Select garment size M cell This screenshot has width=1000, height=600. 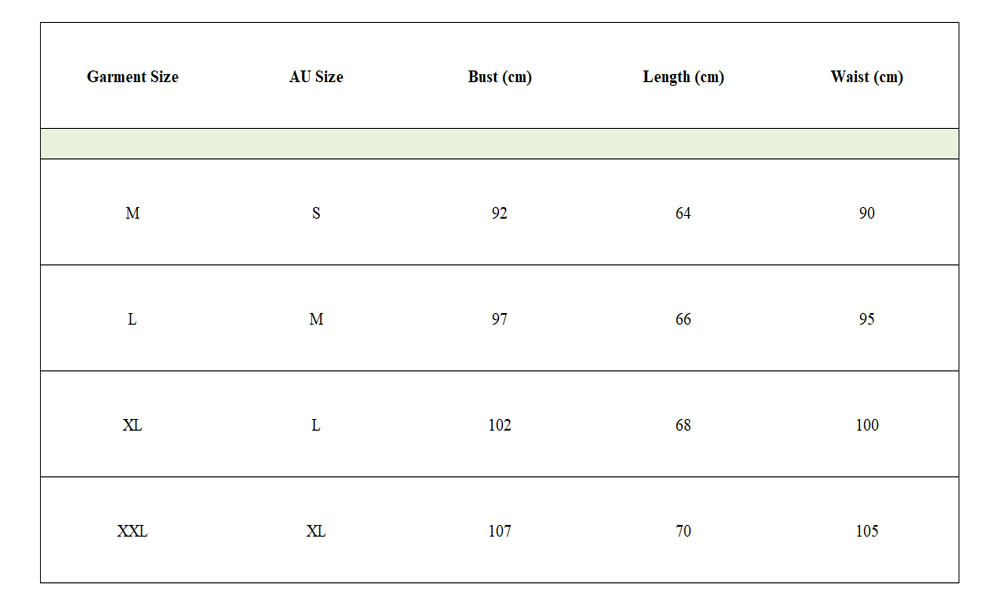(132, 213)
